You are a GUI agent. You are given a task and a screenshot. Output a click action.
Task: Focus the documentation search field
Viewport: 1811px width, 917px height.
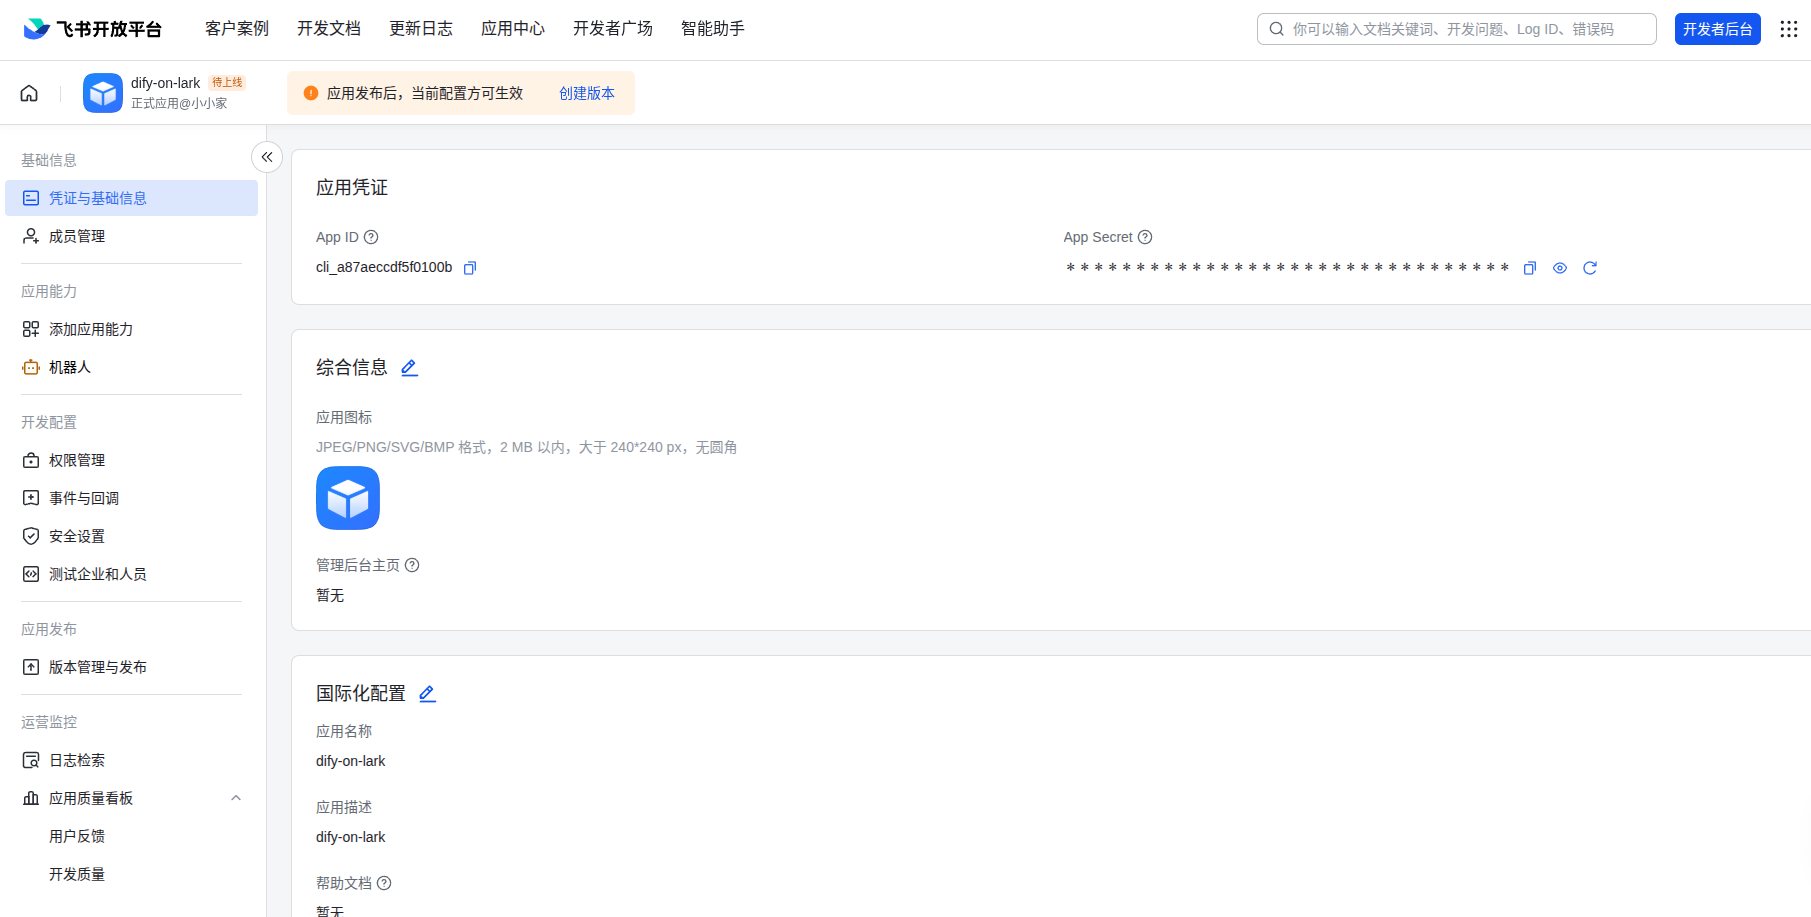click(1456, 29)
